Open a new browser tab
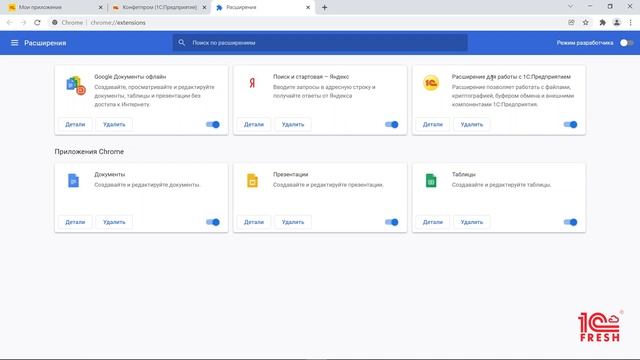This screenshot has height=360, width=640. [x=324, y=7]
